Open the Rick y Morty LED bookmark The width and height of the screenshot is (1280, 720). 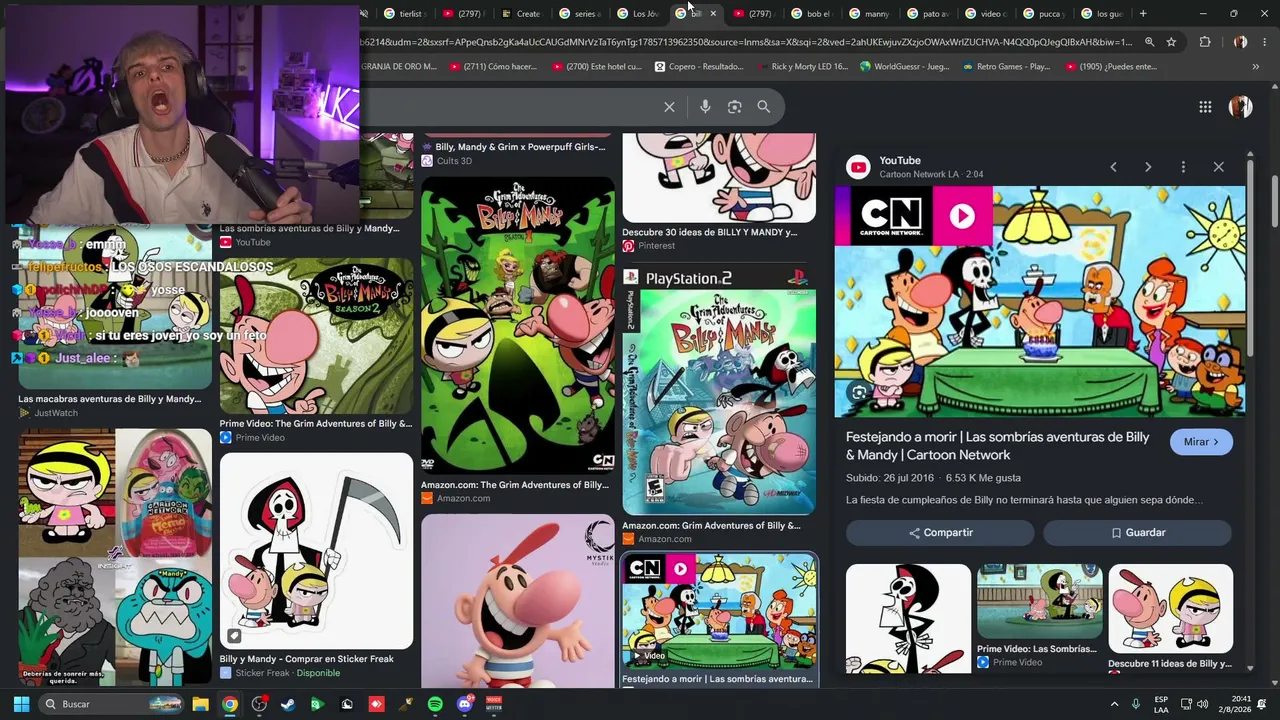coord(802,67)
